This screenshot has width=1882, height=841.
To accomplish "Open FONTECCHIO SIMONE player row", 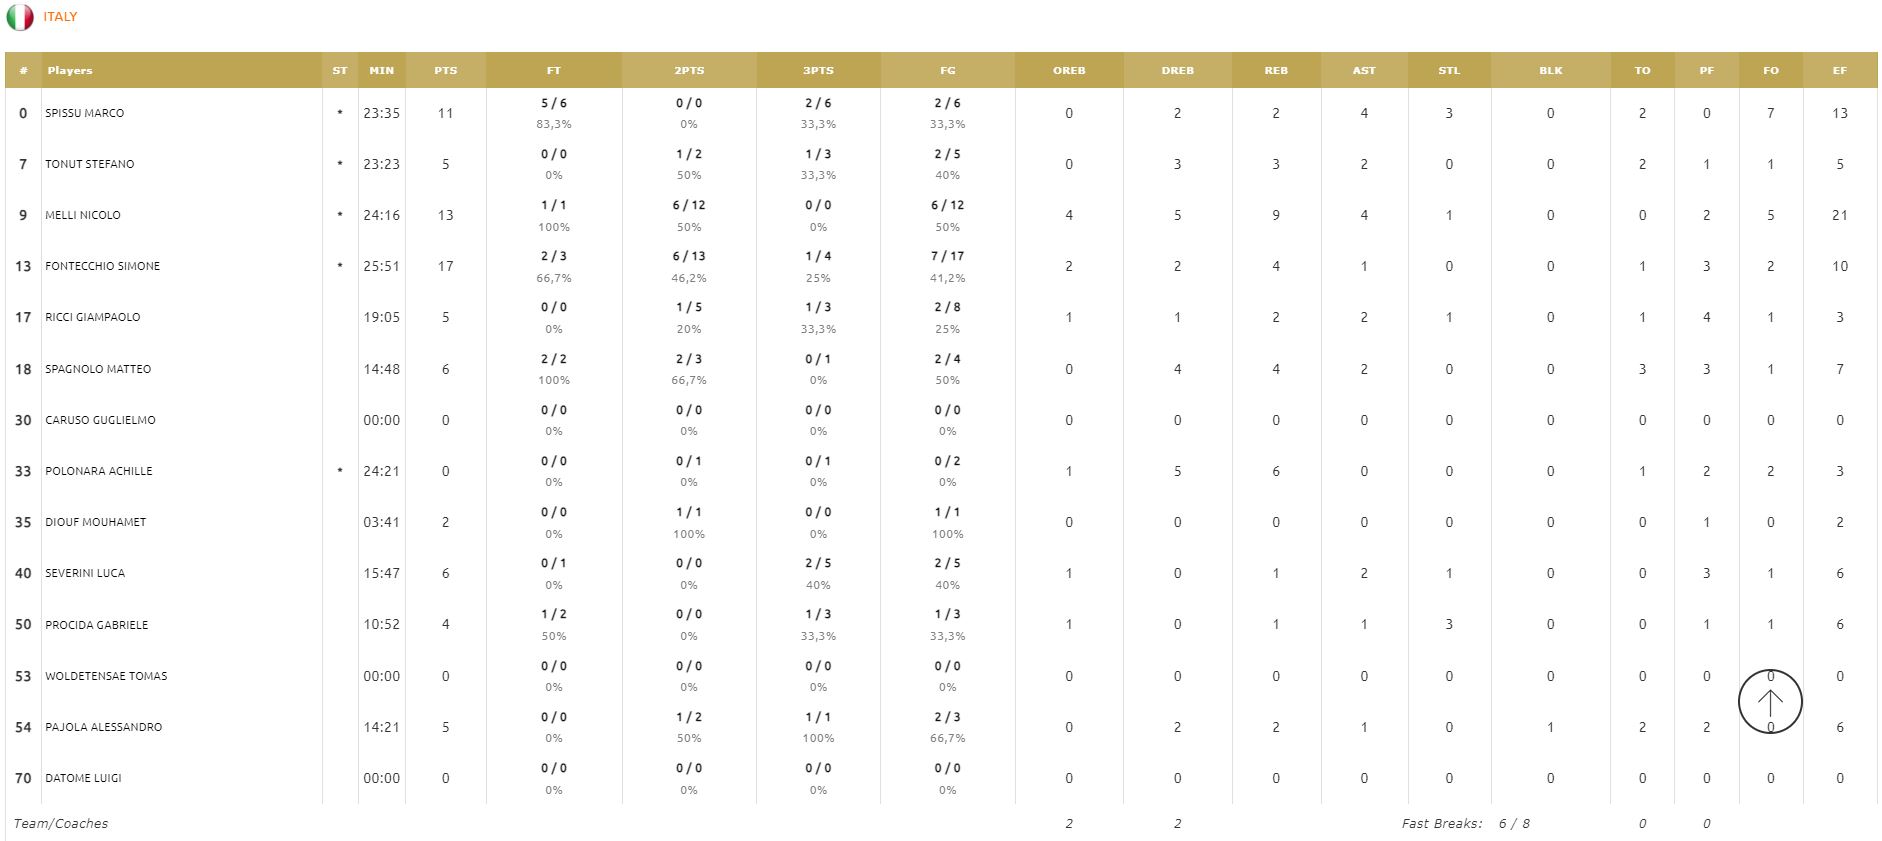I will [102, 266].
